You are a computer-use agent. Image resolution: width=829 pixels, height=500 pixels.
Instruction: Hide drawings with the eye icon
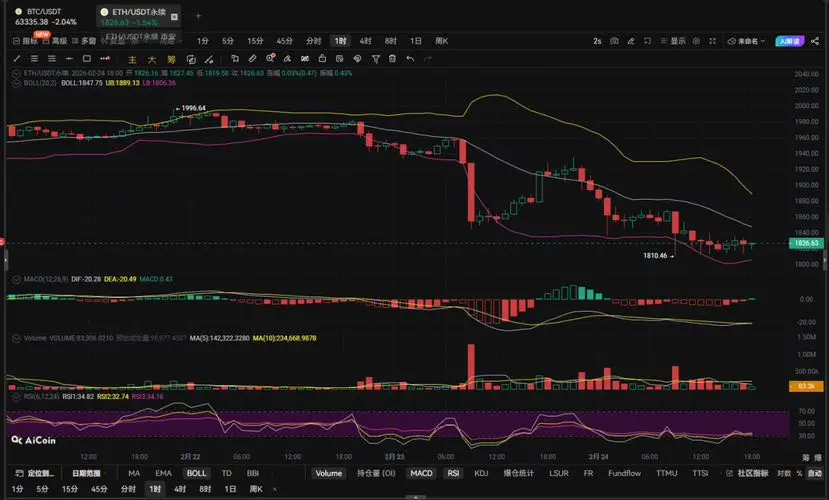pos(357,59)
